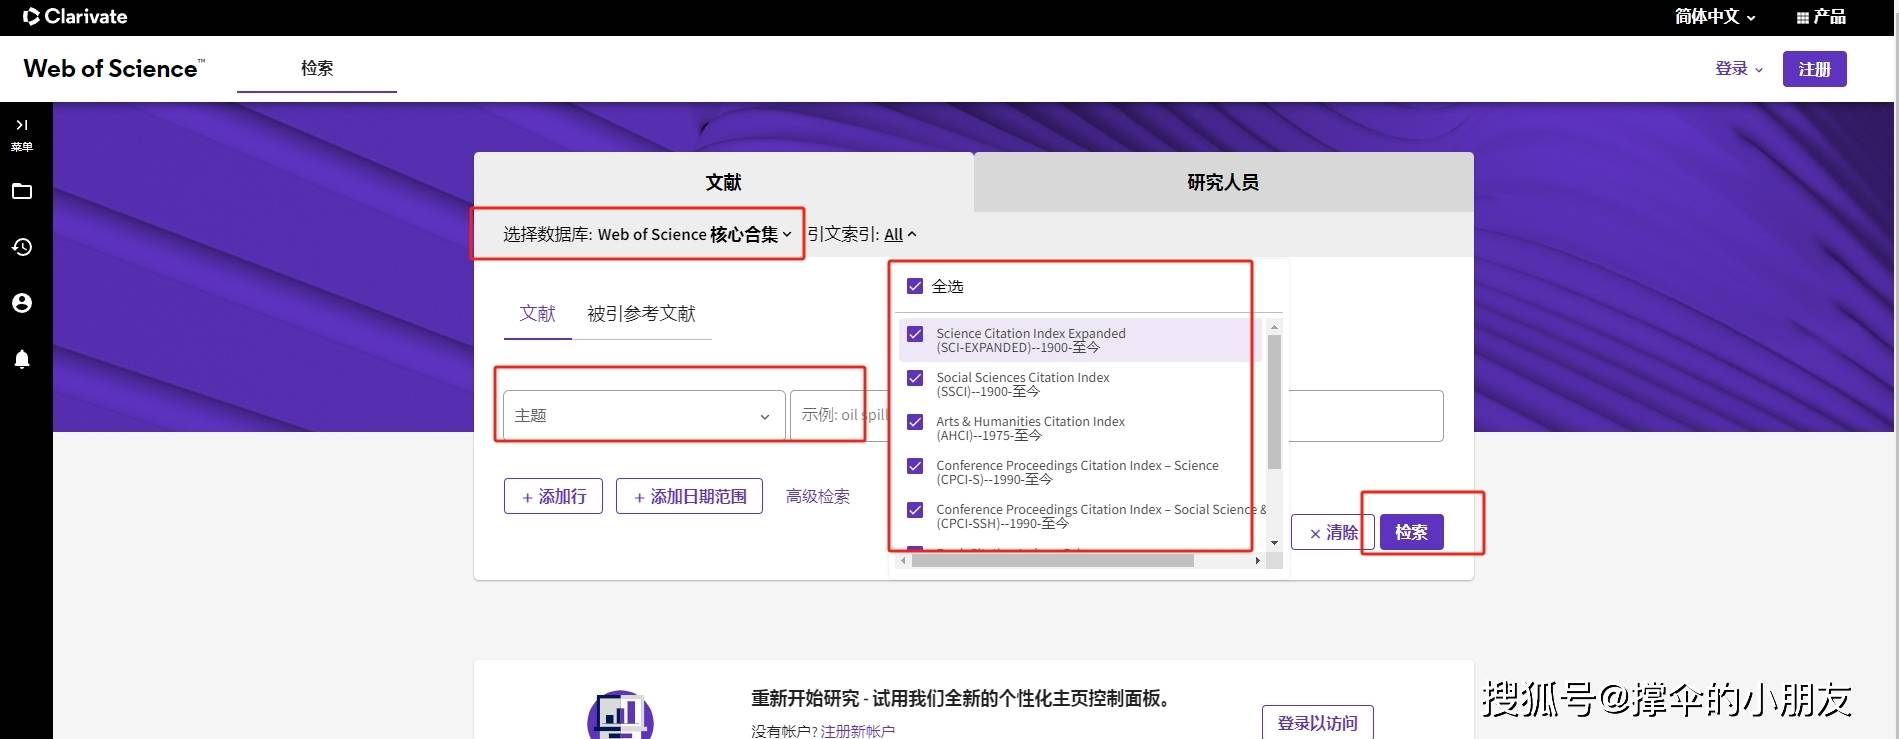This screenshot has height=739, width=1899.
Task: Open the folder icon in sidebar
Action: point(22,191)
